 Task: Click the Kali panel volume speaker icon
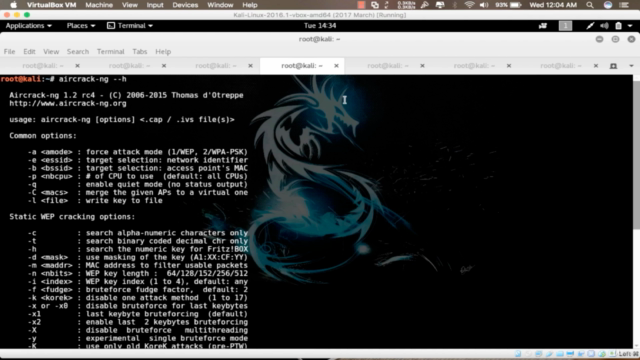coord(604,26)
